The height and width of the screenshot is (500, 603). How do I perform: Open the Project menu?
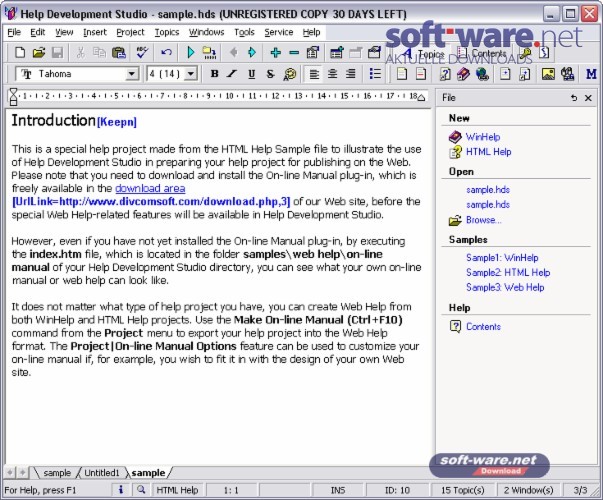[130, 32]
